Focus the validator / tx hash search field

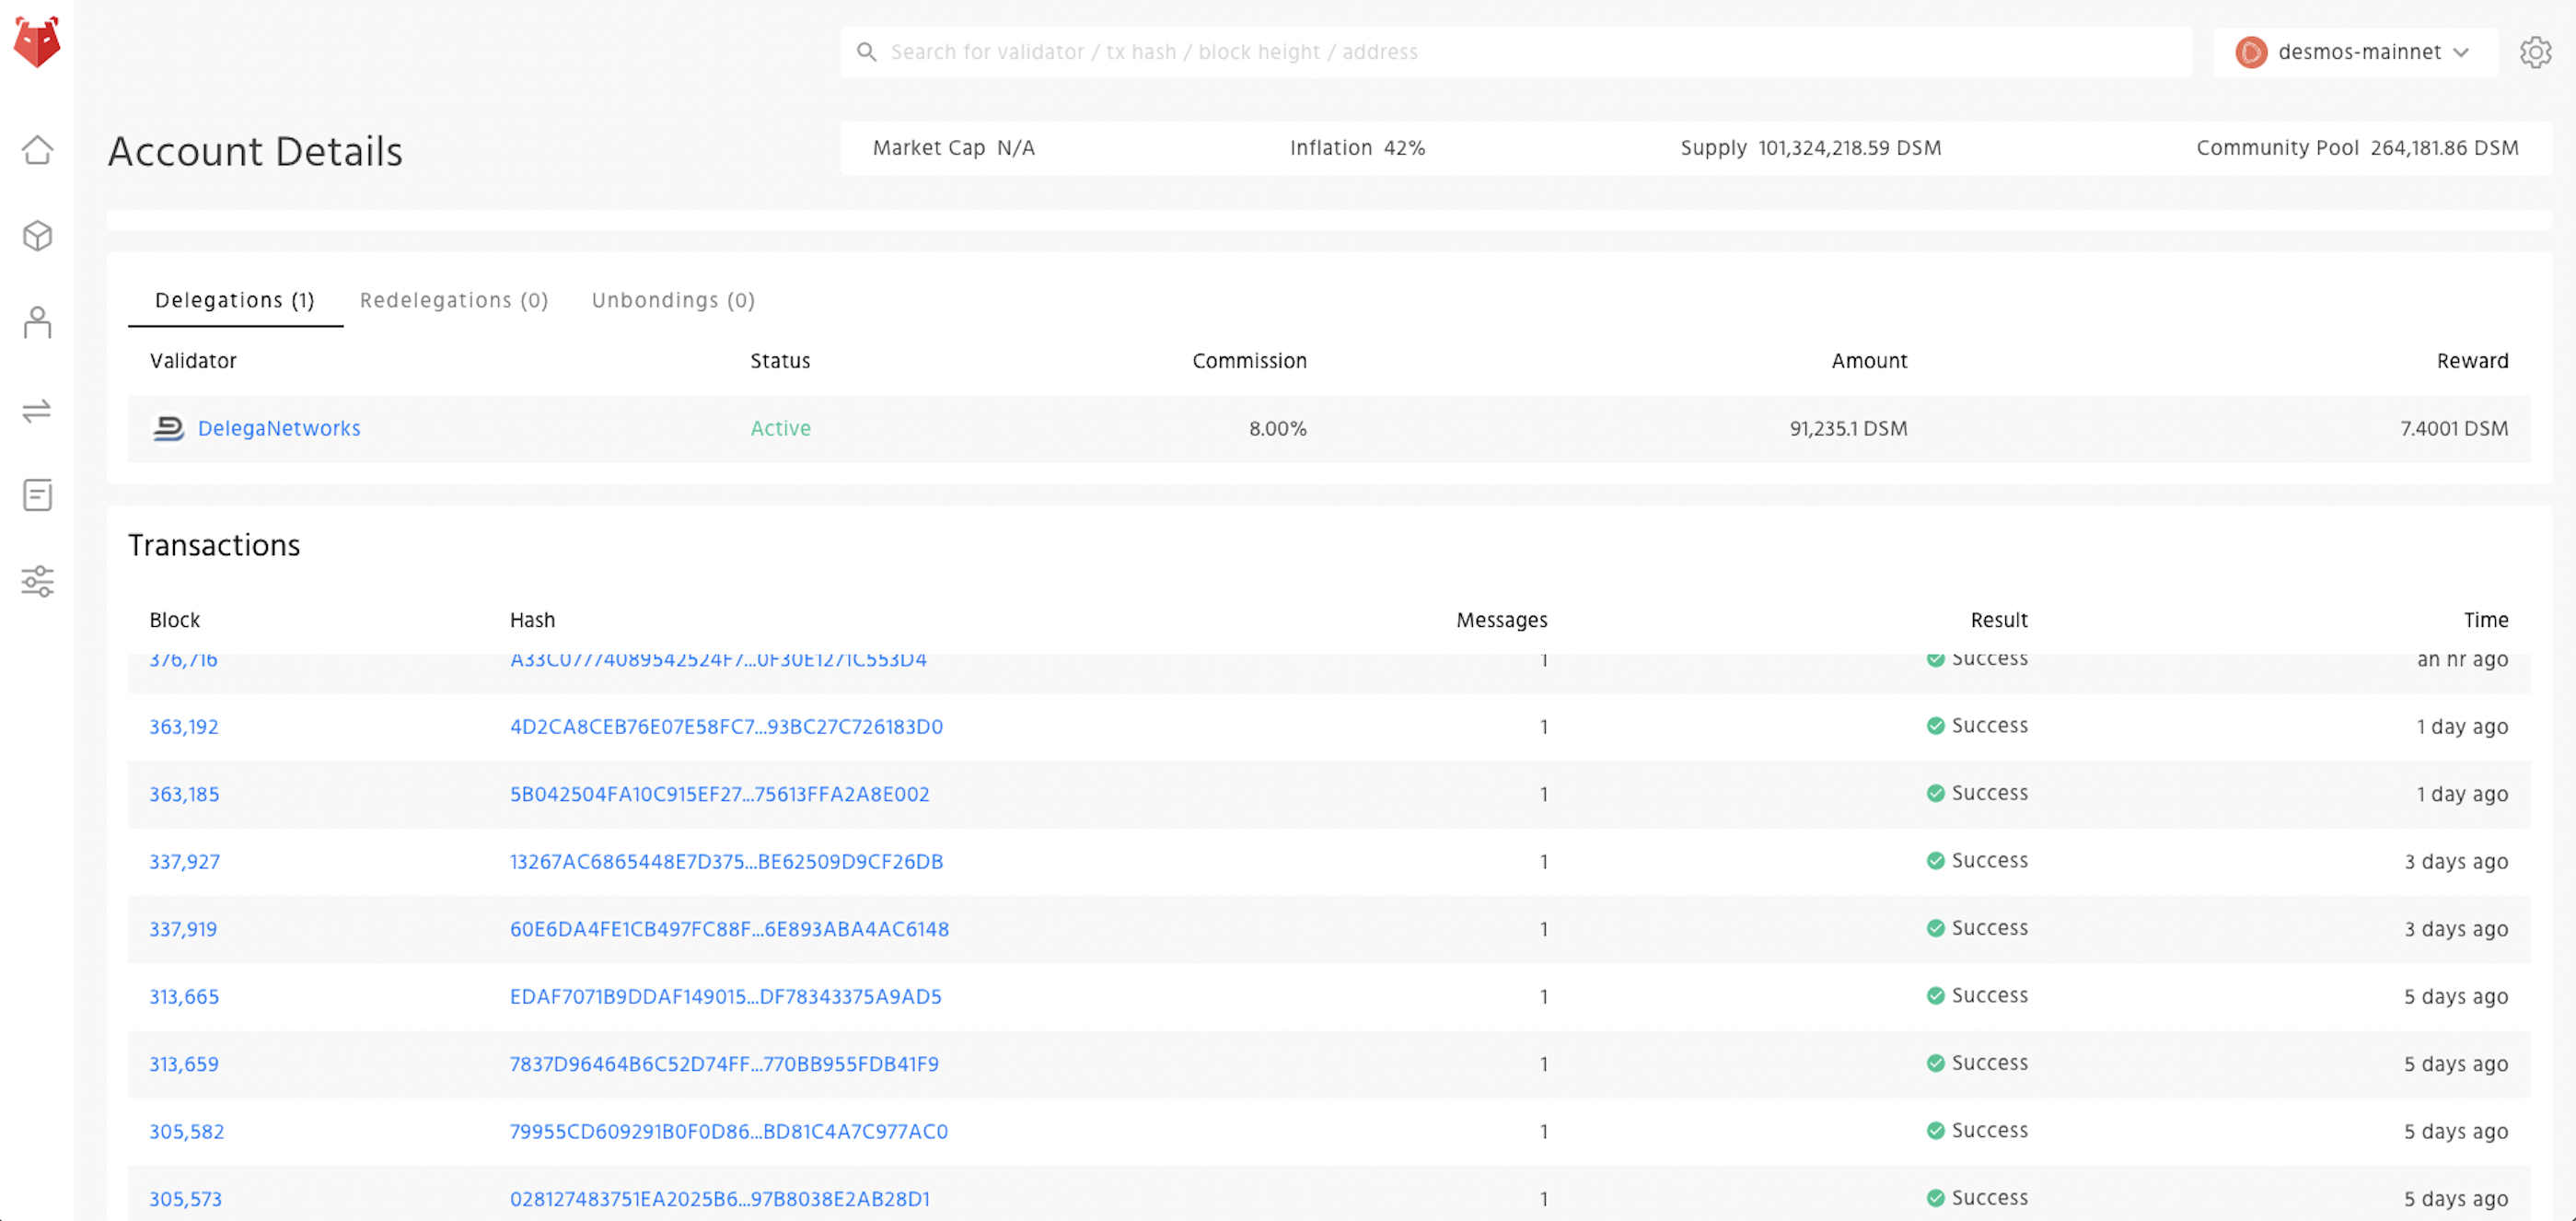[1516, 52]
